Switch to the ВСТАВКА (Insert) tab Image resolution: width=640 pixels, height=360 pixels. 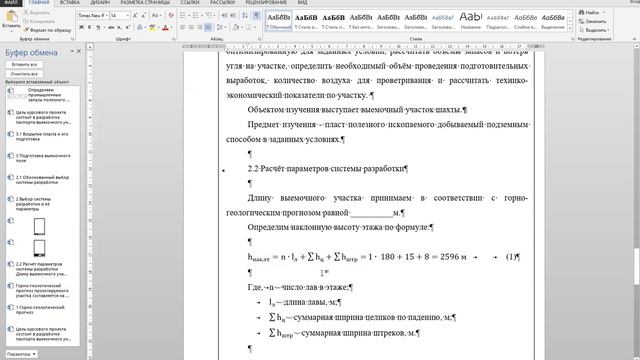pyautogui.click(x=69, y=2)
